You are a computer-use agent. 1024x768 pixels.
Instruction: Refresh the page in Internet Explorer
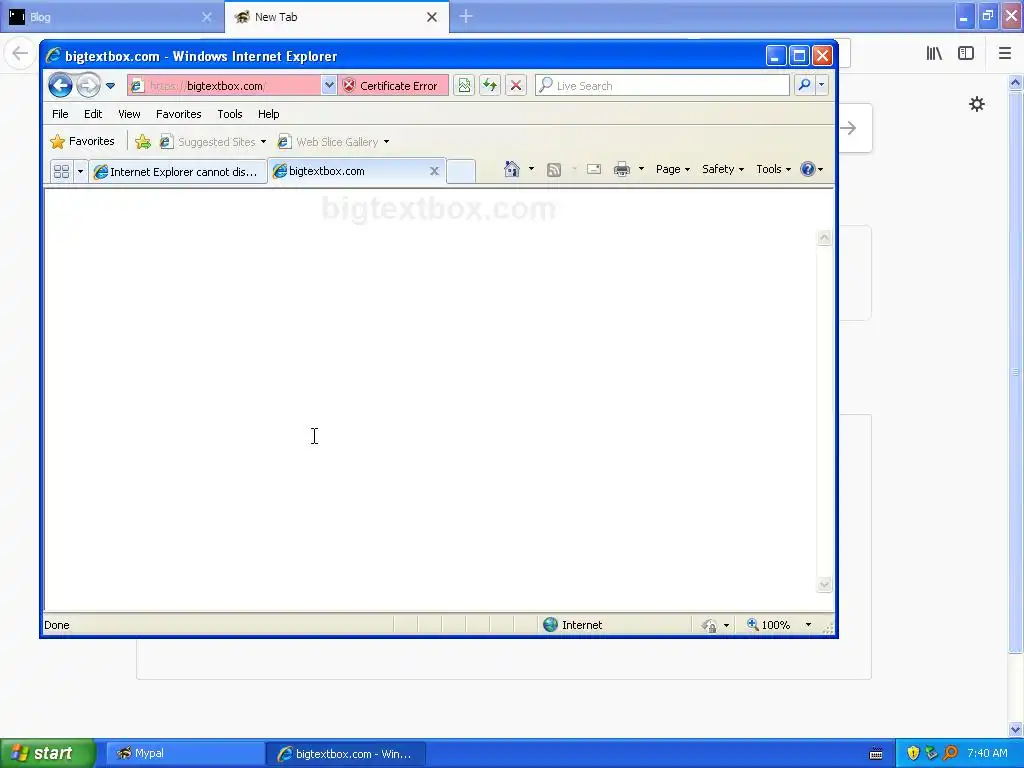[x=490, y=86]
